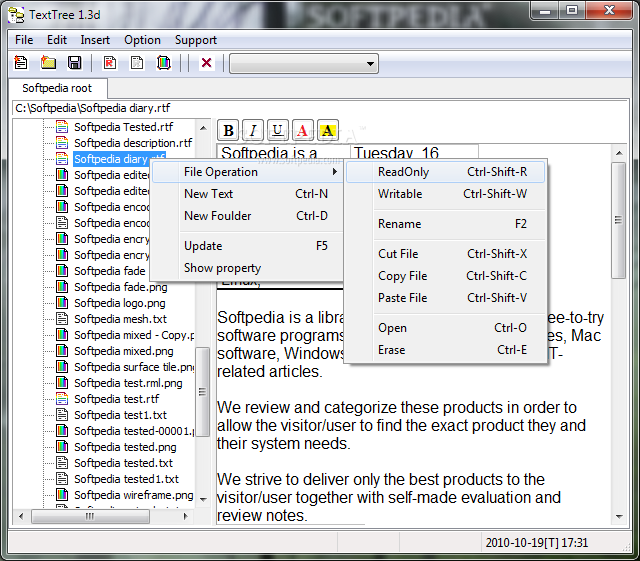This screenshot has width=640, height=561.
Task: Click the Softpedia logo.png file icon
Action: (62, 303)
